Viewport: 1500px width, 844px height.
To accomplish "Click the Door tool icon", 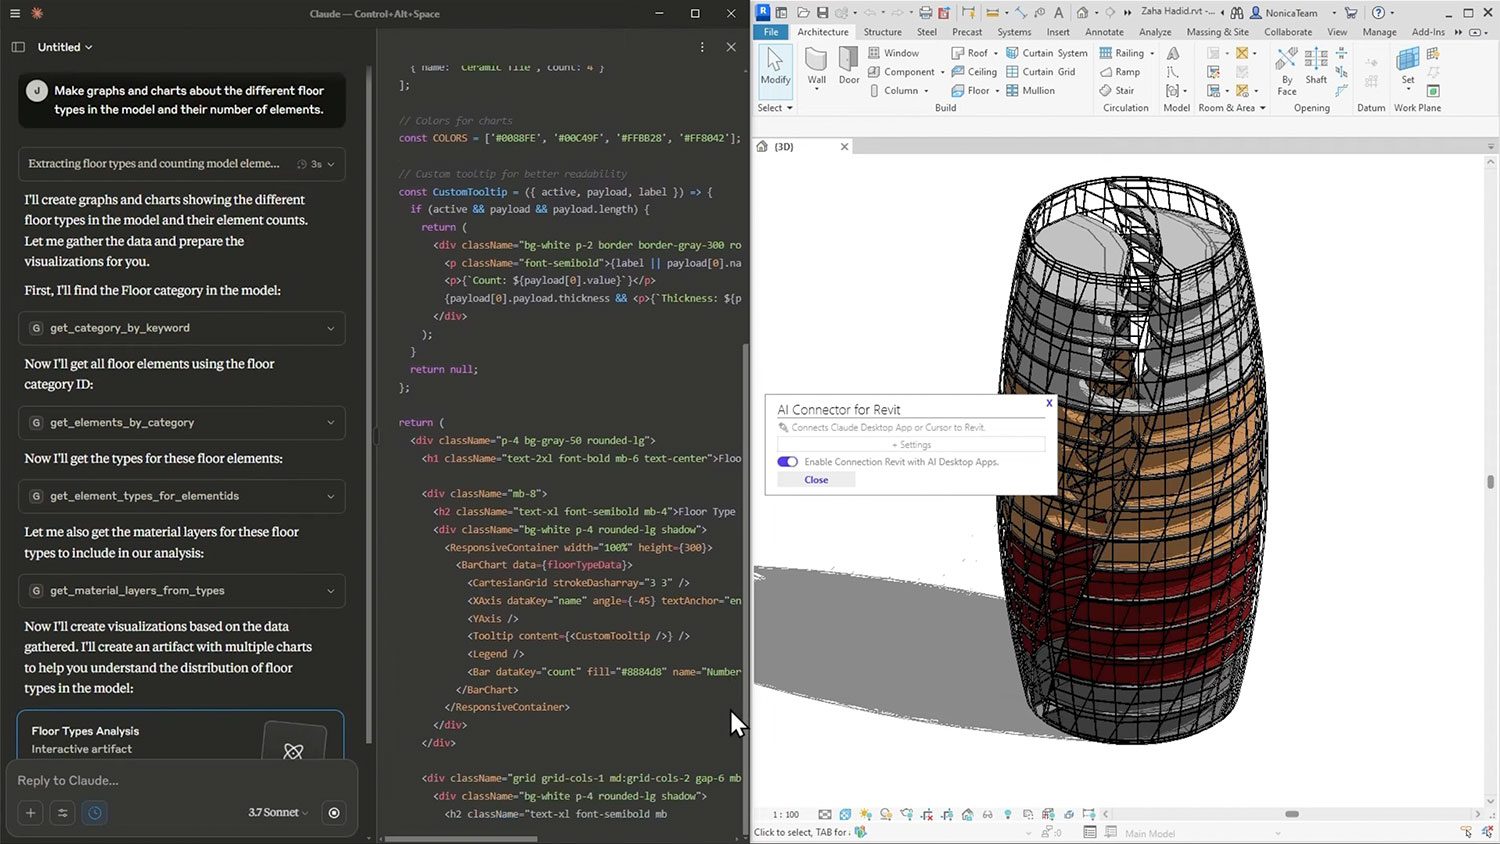I will click(848, 65).
